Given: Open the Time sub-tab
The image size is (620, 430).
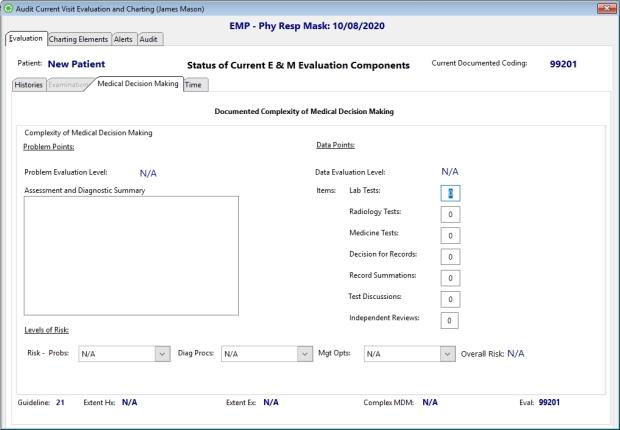Looking at the screenshot, I should [x=195, y=85].
